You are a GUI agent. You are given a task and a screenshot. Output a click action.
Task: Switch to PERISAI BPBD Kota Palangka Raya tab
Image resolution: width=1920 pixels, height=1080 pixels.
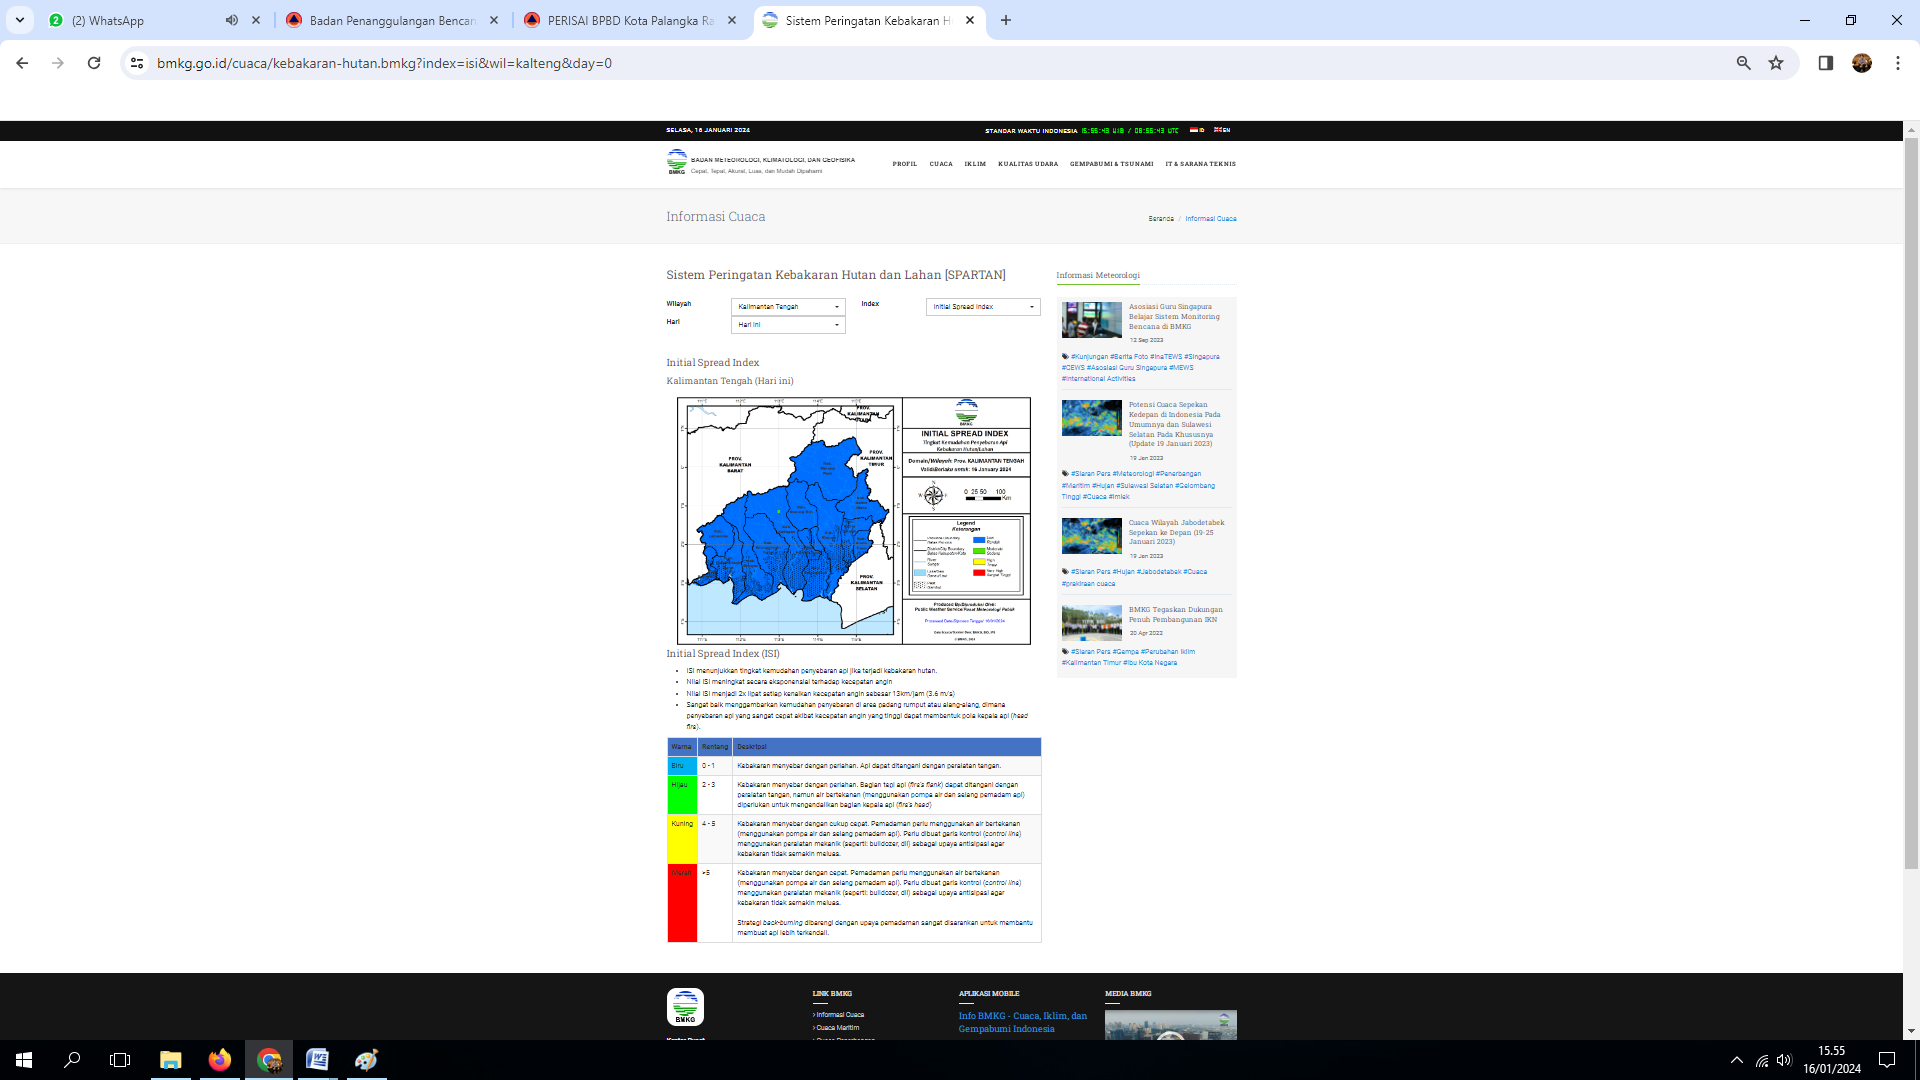tap(630, 20)
